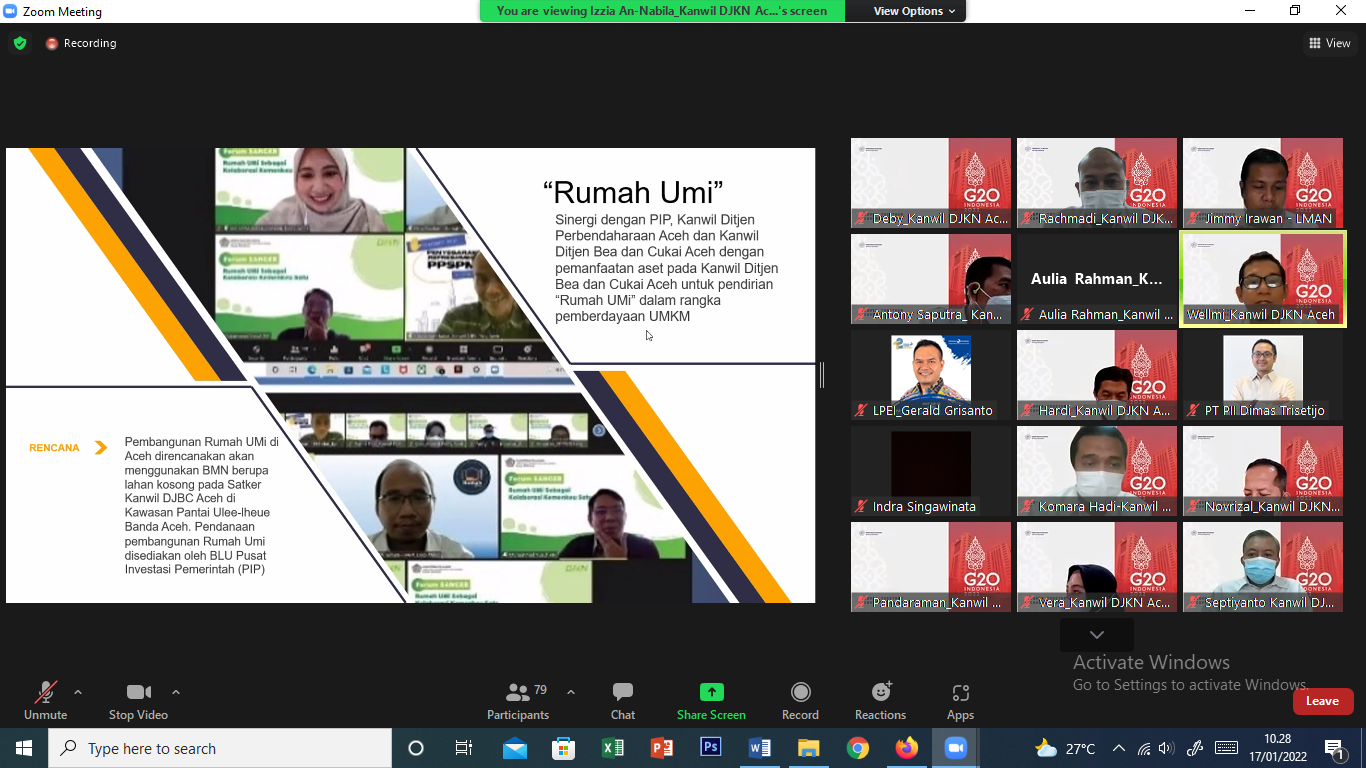Viewport: 1366px width, 768px height.
Task: Open the View Options dropdown
Action: [914, 11]
